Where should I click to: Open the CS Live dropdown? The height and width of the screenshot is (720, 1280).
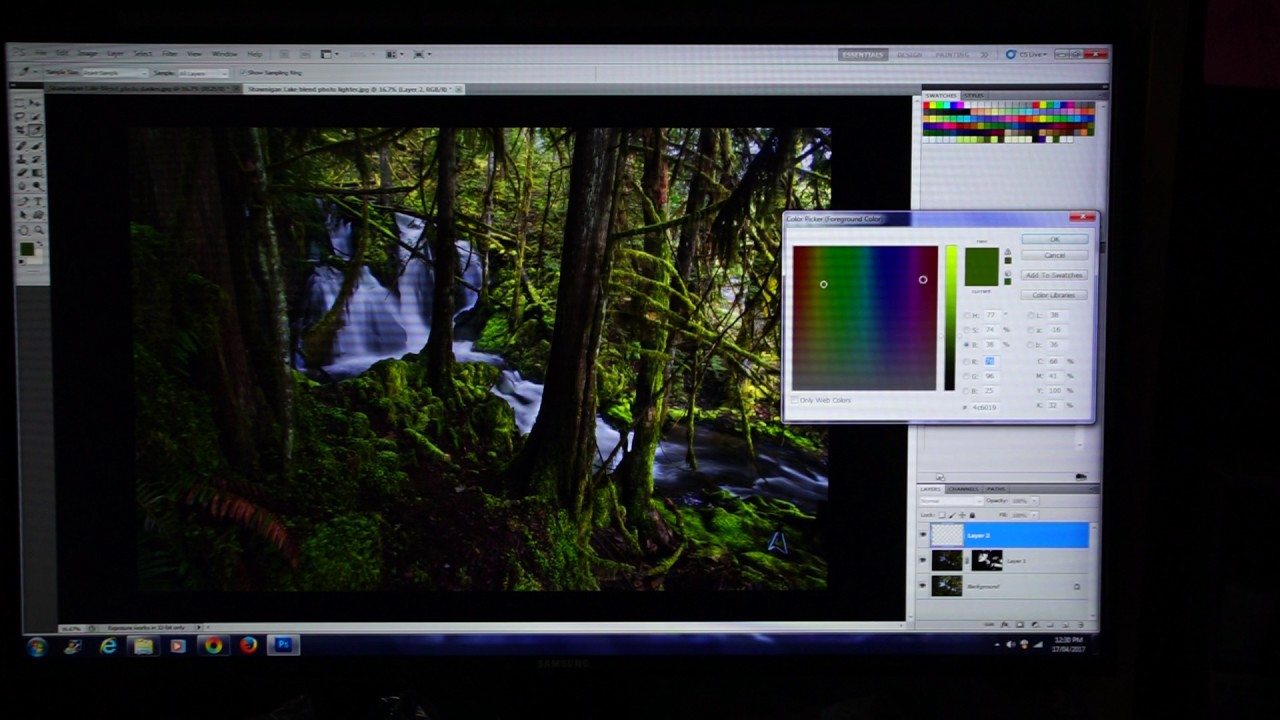pos(1027,55)
